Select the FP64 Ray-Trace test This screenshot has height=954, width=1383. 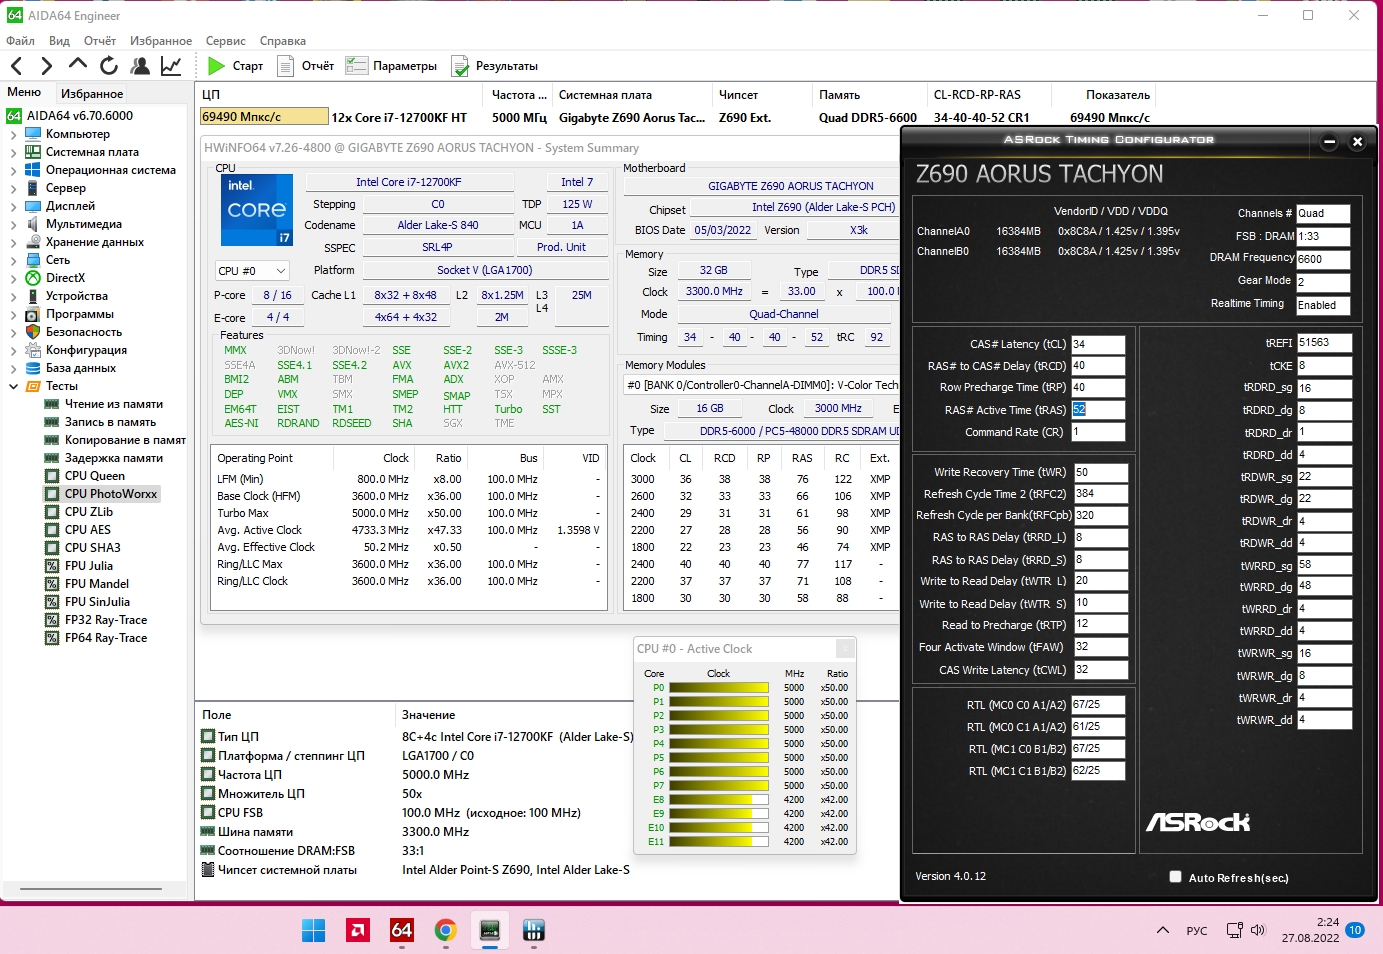pyautogui.click(x=96, y=638)
